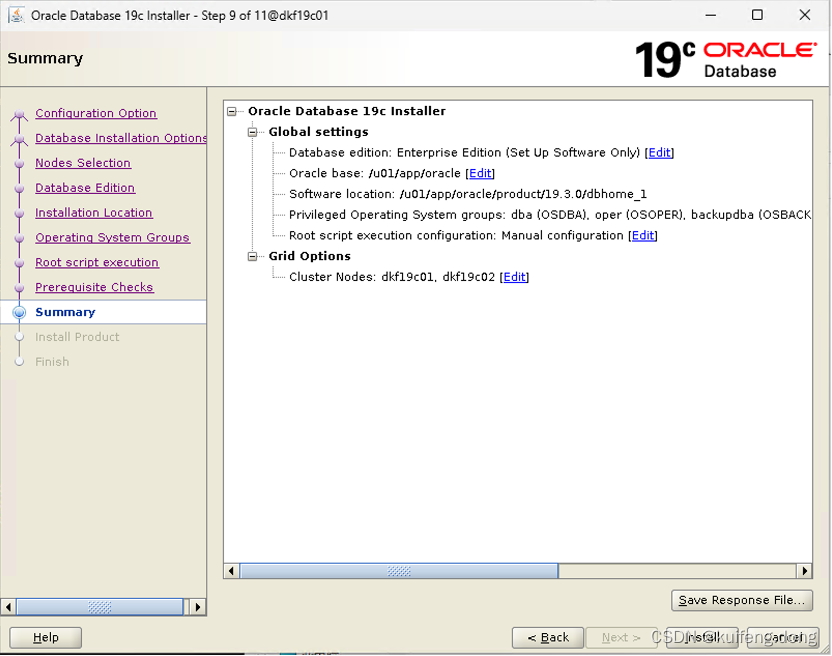832x656 pixels.
Task: Click the Oracle installer icon in the title bar
Action: click(14, 15)
